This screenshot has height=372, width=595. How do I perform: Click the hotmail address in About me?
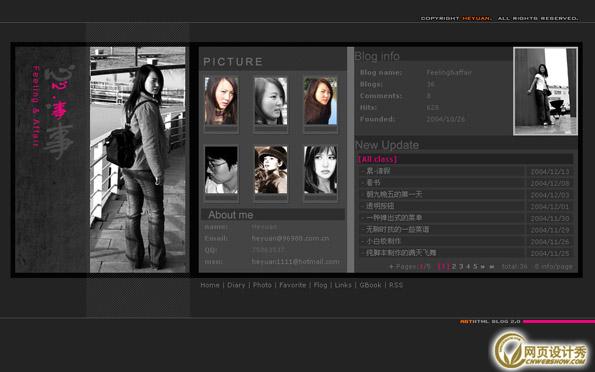[295, 262]
